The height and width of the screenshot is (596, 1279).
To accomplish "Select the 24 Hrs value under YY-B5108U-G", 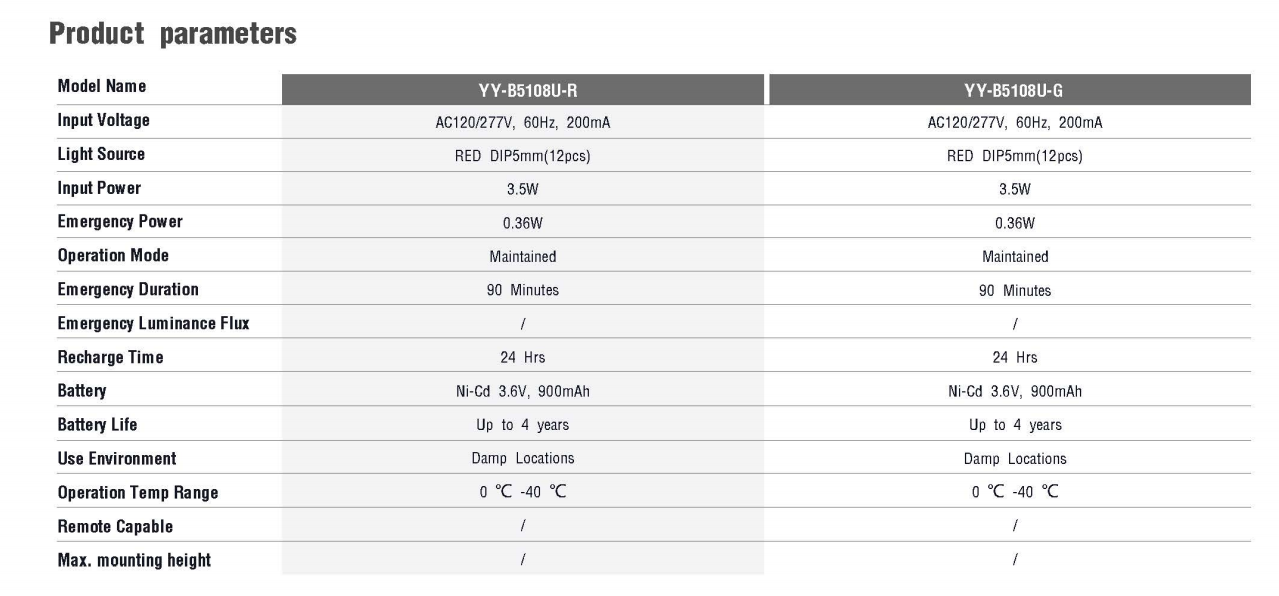I will [1015, 357].
